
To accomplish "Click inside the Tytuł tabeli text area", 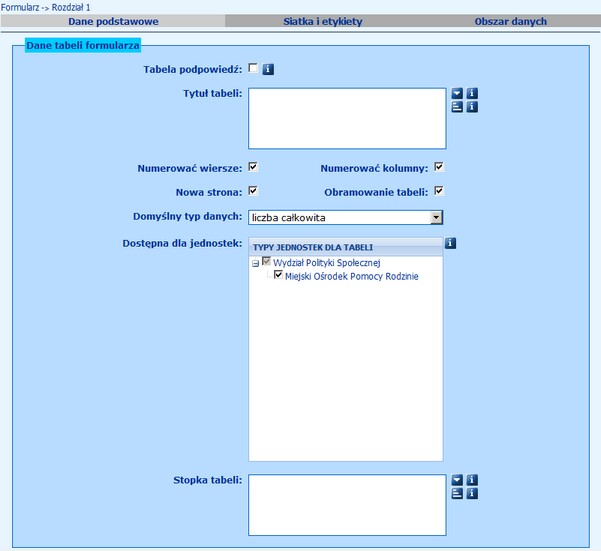I will tap(345, 118).
